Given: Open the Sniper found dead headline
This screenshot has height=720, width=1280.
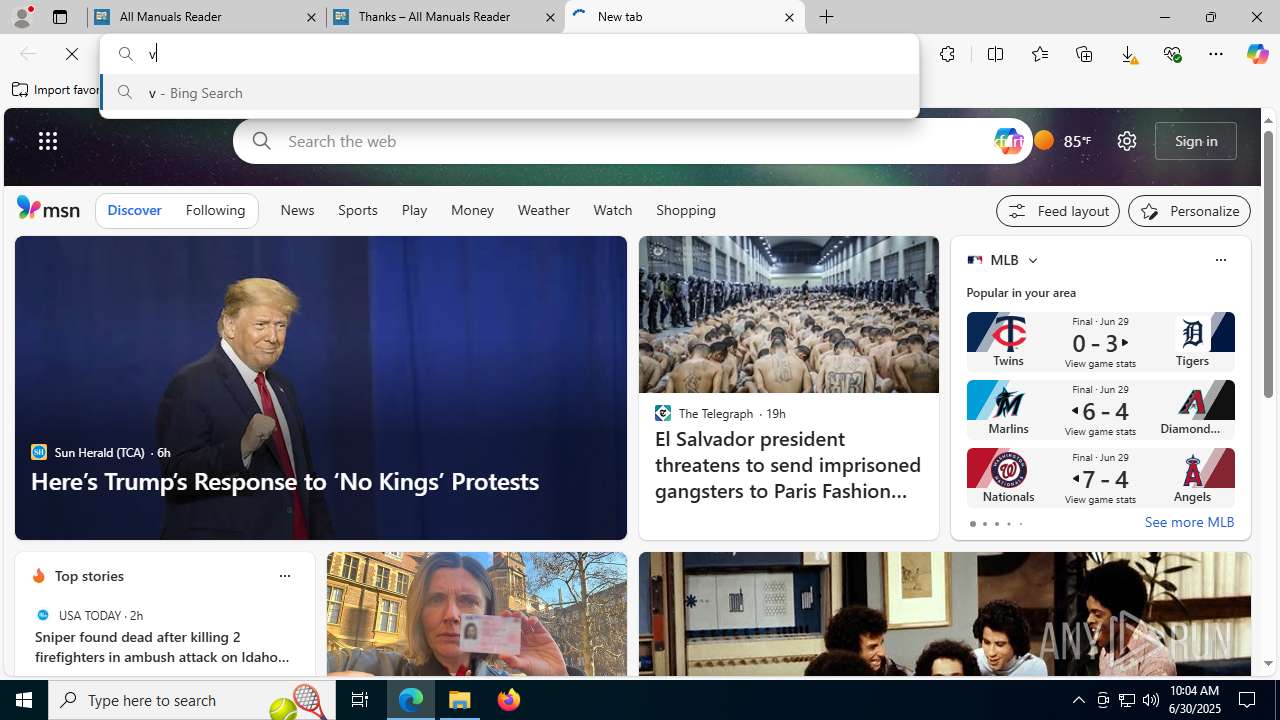Looking at the screenshot, I should pos(162,647).
